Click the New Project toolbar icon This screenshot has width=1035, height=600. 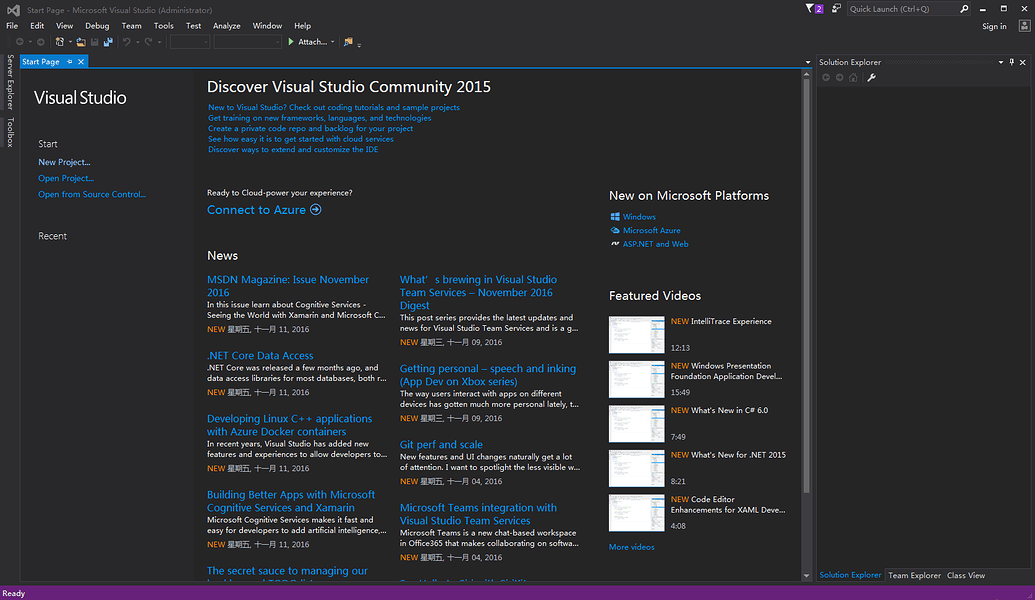(60, 42)
